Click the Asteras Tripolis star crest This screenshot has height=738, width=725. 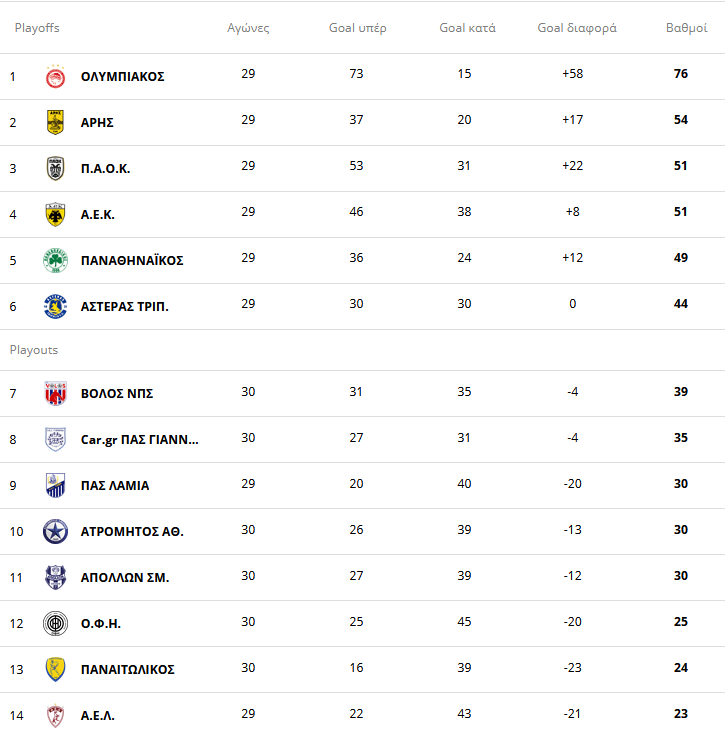[x=56, y=306]
